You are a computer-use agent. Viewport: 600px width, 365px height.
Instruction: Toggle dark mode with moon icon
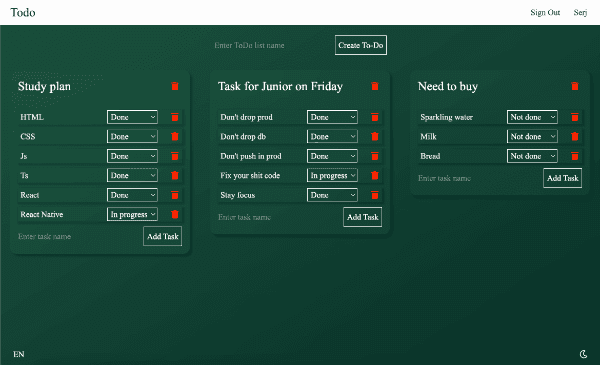(584, 354)
